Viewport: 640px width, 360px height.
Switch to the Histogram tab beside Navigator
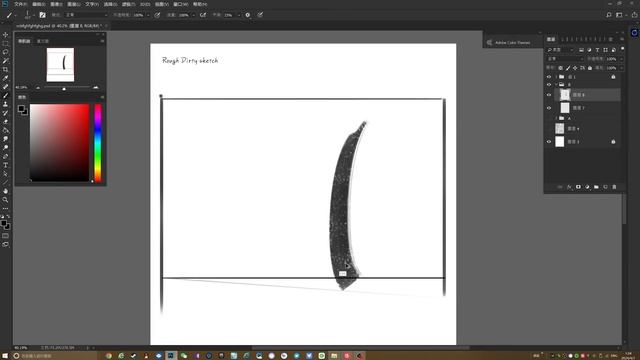pyautogui.click(x=43, y=41)
